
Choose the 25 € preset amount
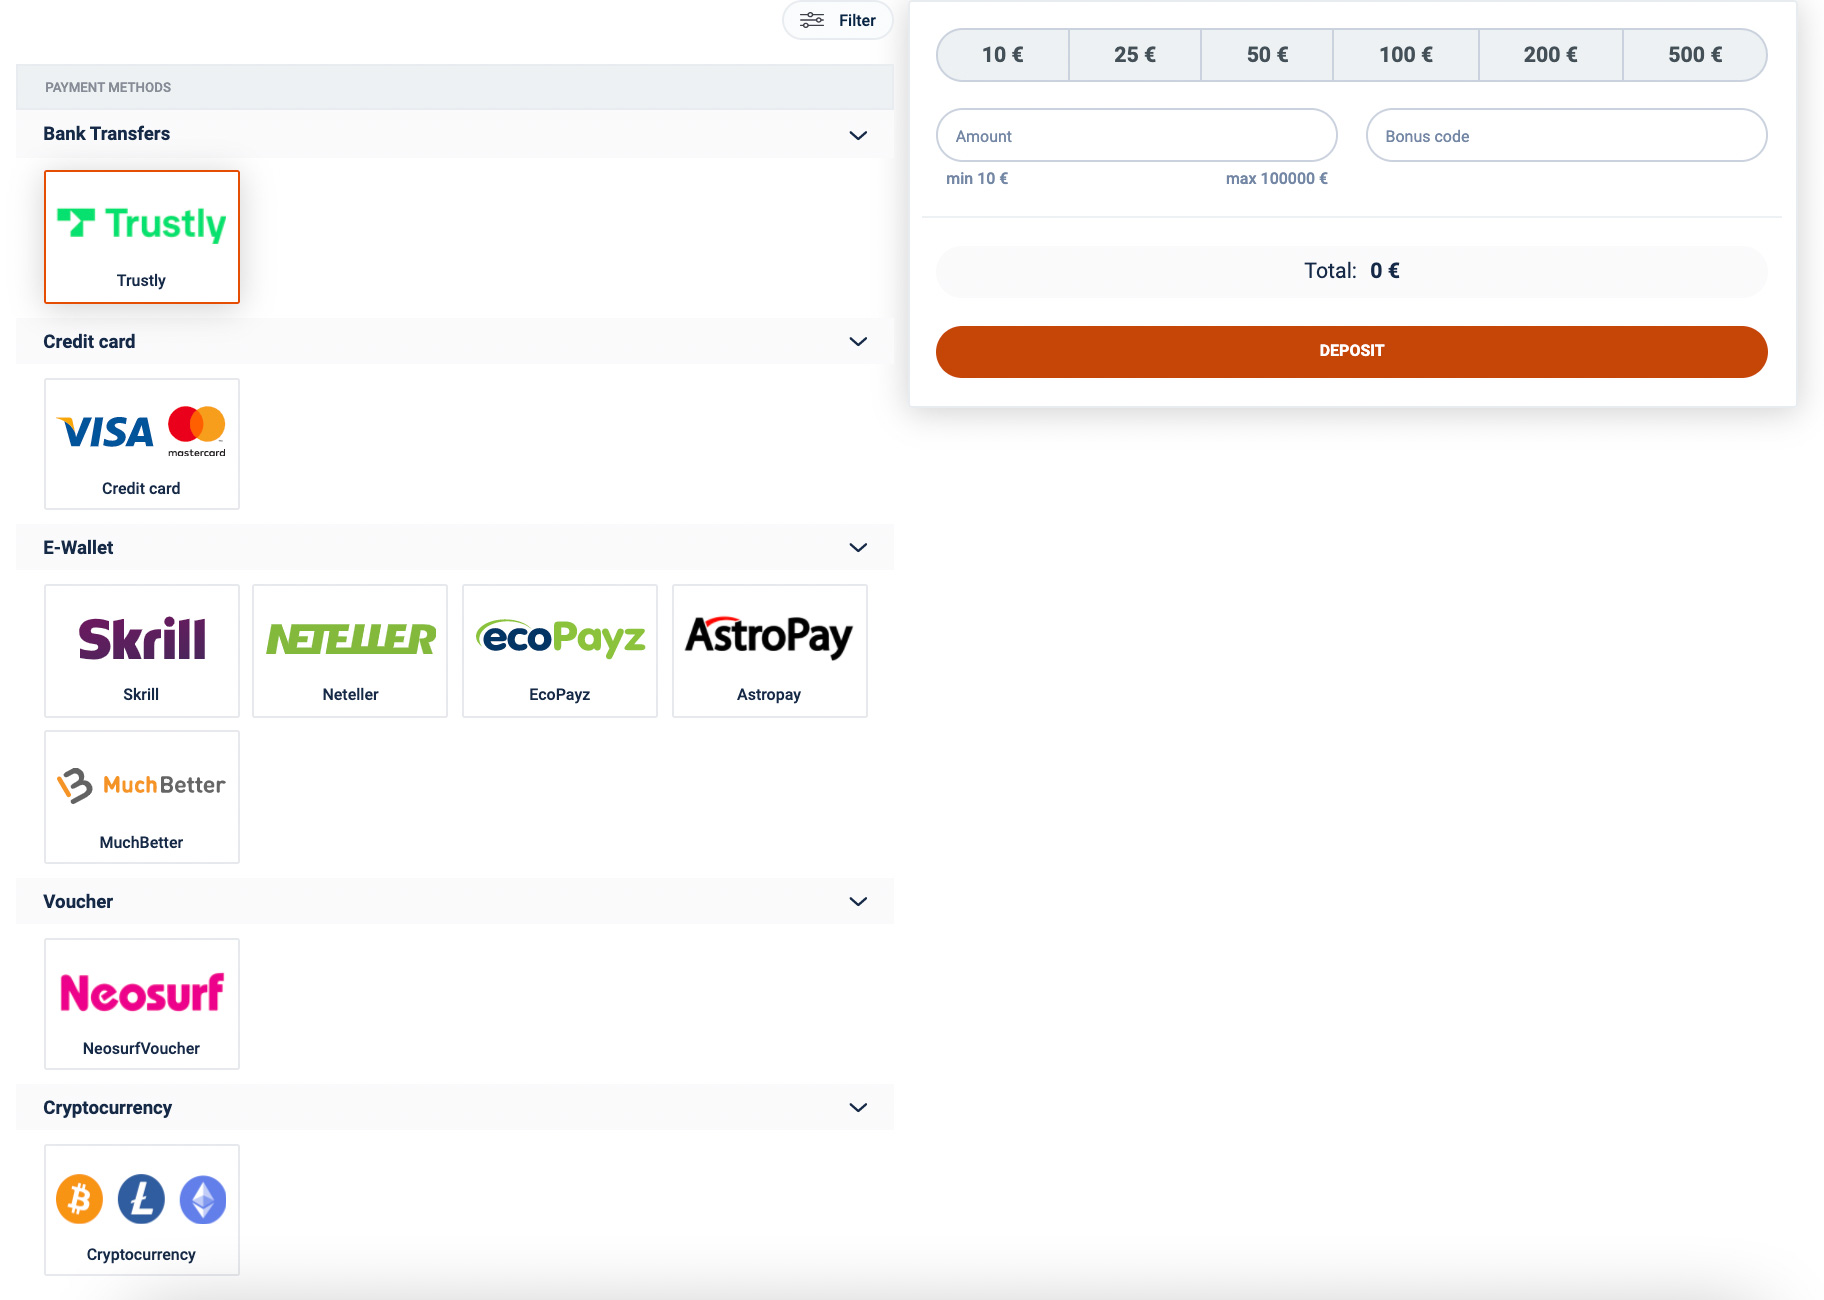(1135, 55)
